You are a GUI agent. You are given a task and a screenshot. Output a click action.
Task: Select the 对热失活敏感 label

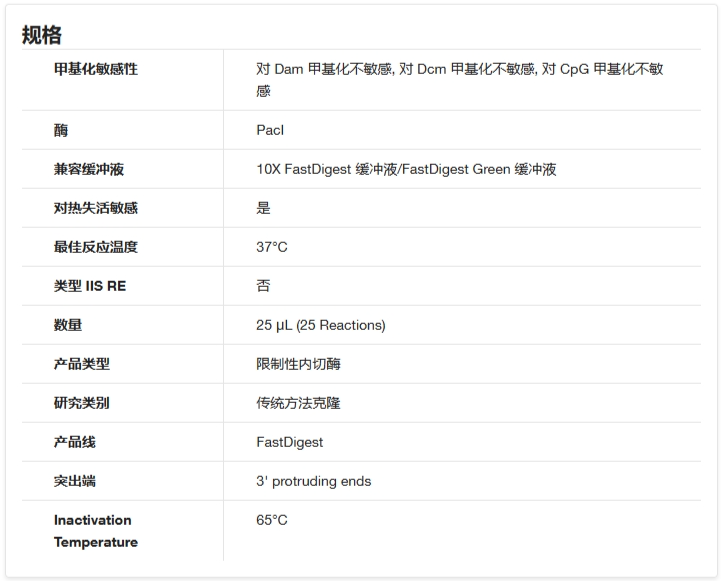click(96, 208)
